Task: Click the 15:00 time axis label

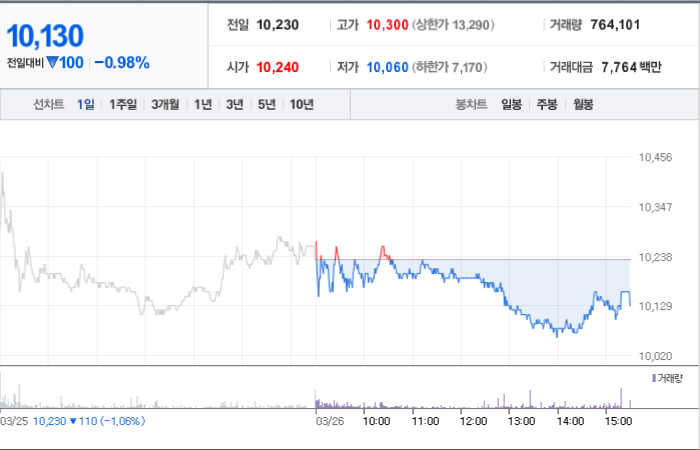Action: [x=618, y=421]
